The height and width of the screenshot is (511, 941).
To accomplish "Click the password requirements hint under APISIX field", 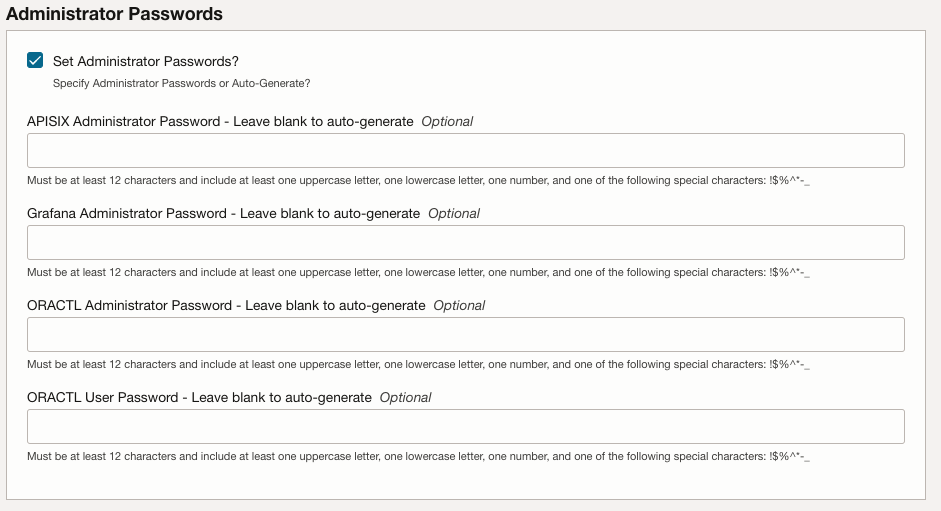I will tap(418, 181).
